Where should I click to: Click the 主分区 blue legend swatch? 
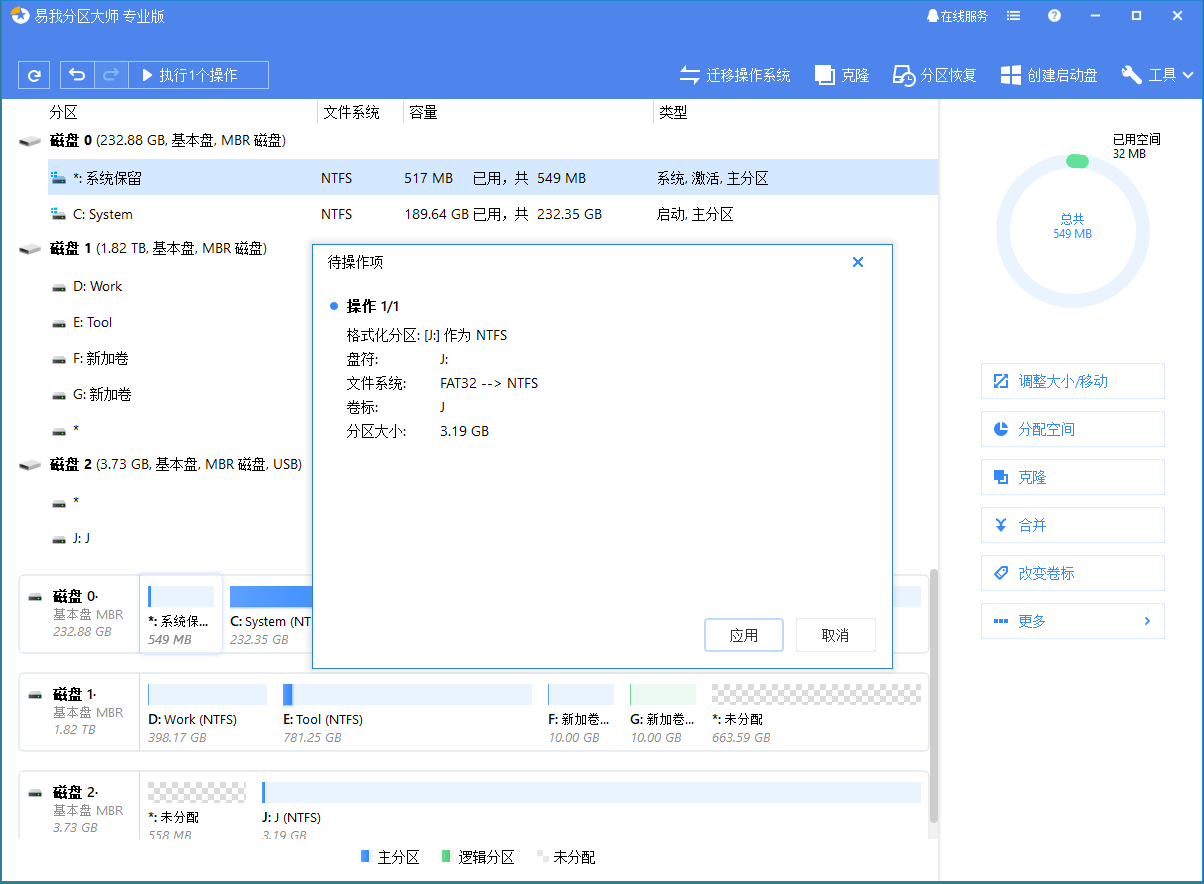365,857
